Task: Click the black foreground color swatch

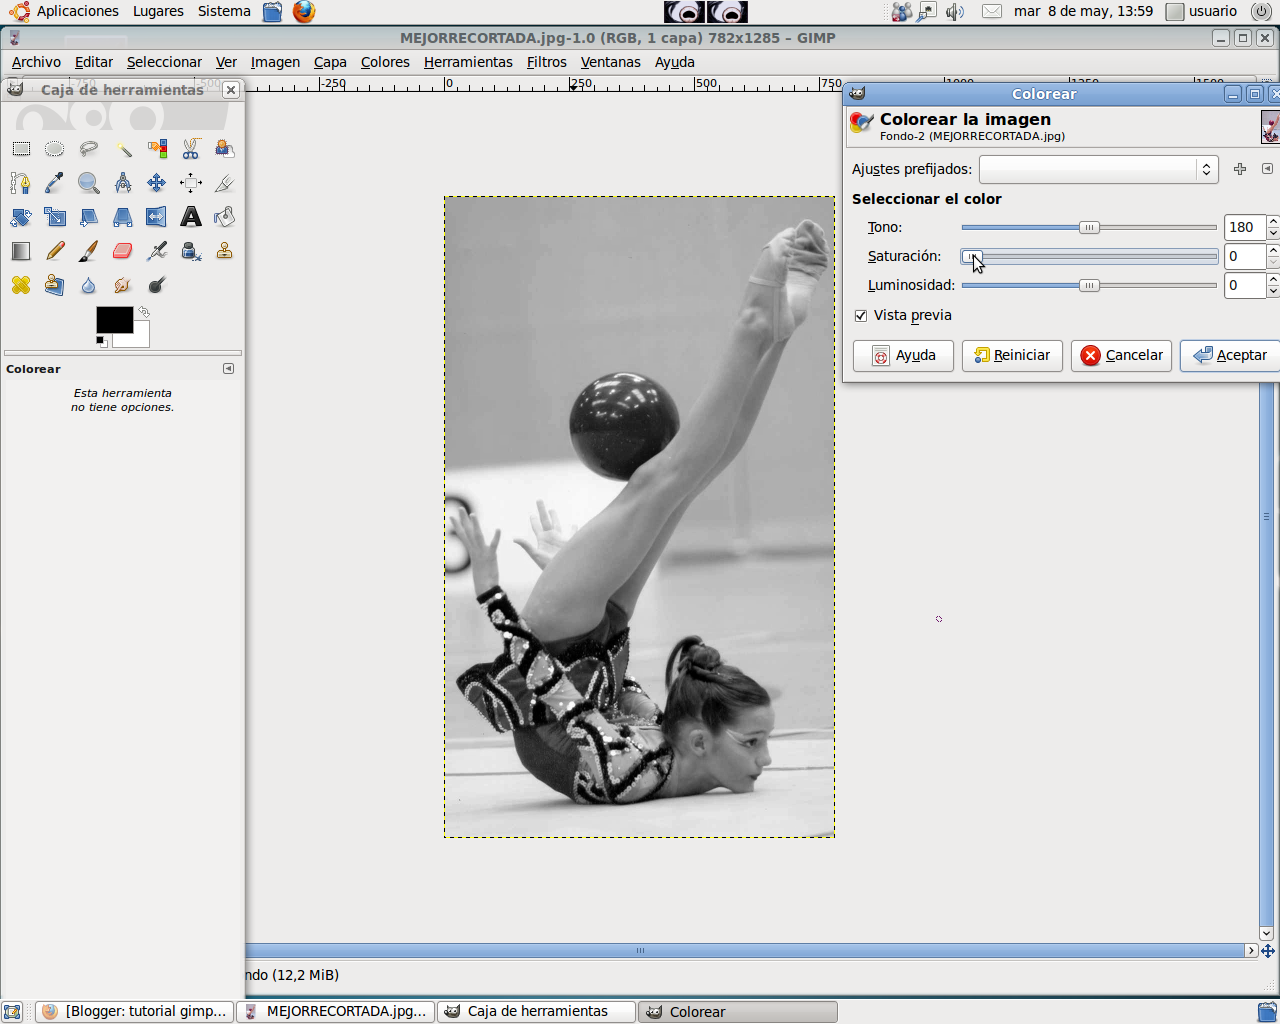Action: 114,320
